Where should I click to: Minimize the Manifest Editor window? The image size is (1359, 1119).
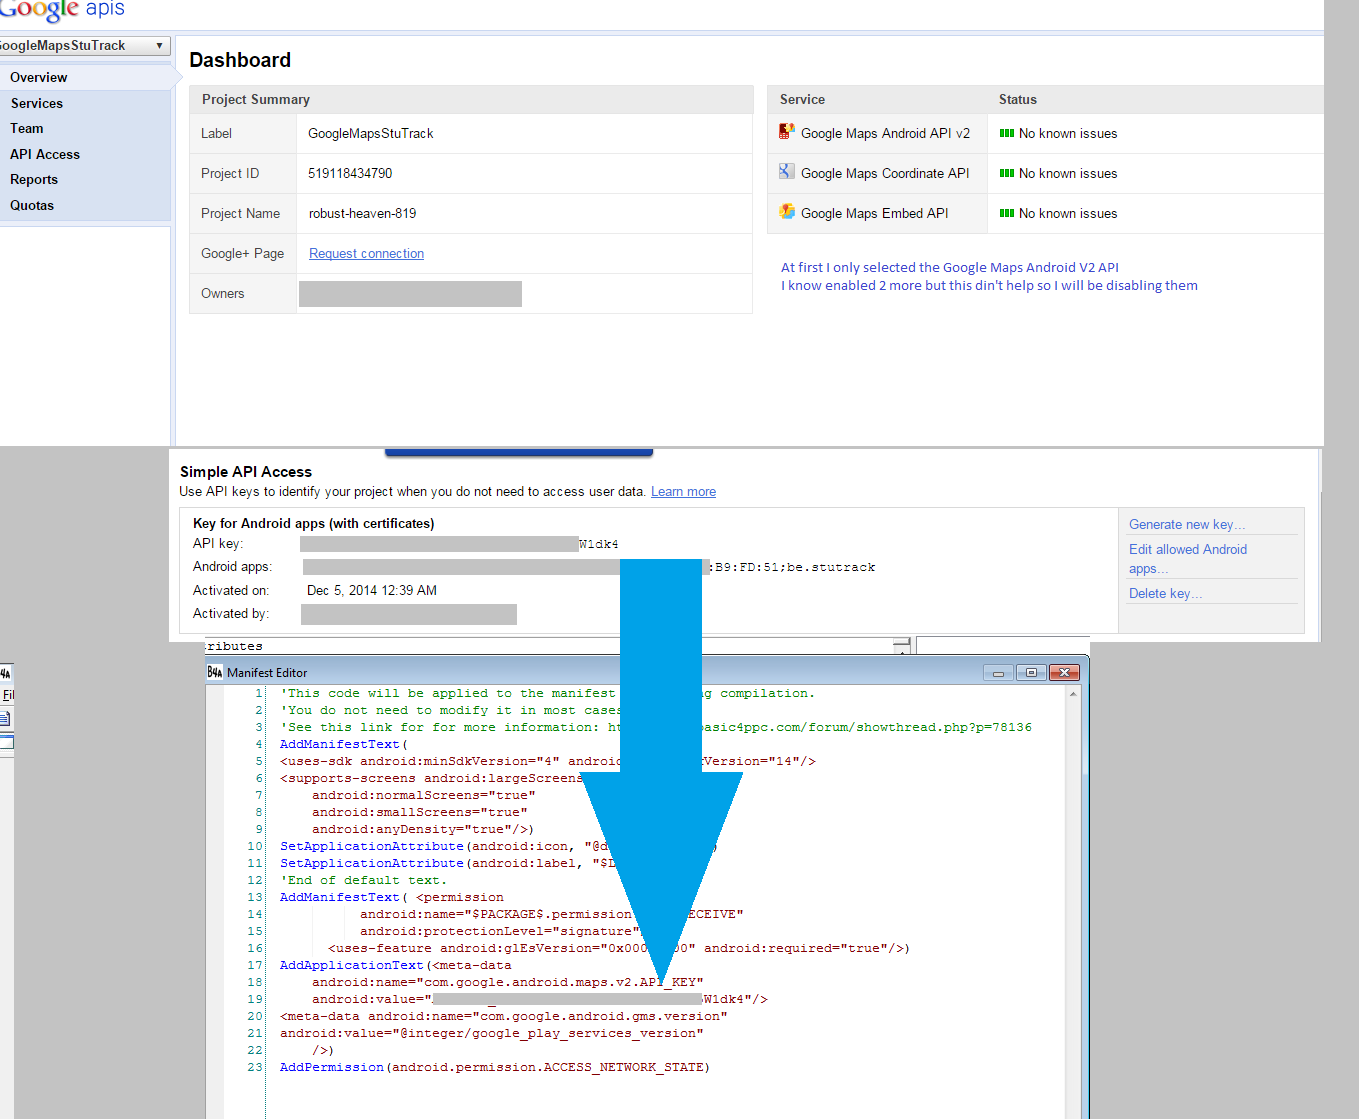coord(998,672)
